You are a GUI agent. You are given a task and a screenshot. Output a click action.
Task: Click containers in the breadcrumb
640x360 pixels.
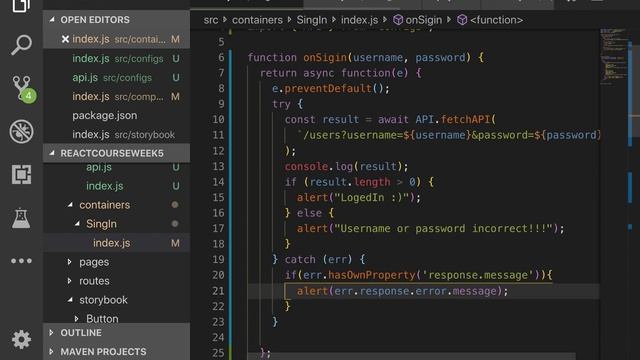257,20
